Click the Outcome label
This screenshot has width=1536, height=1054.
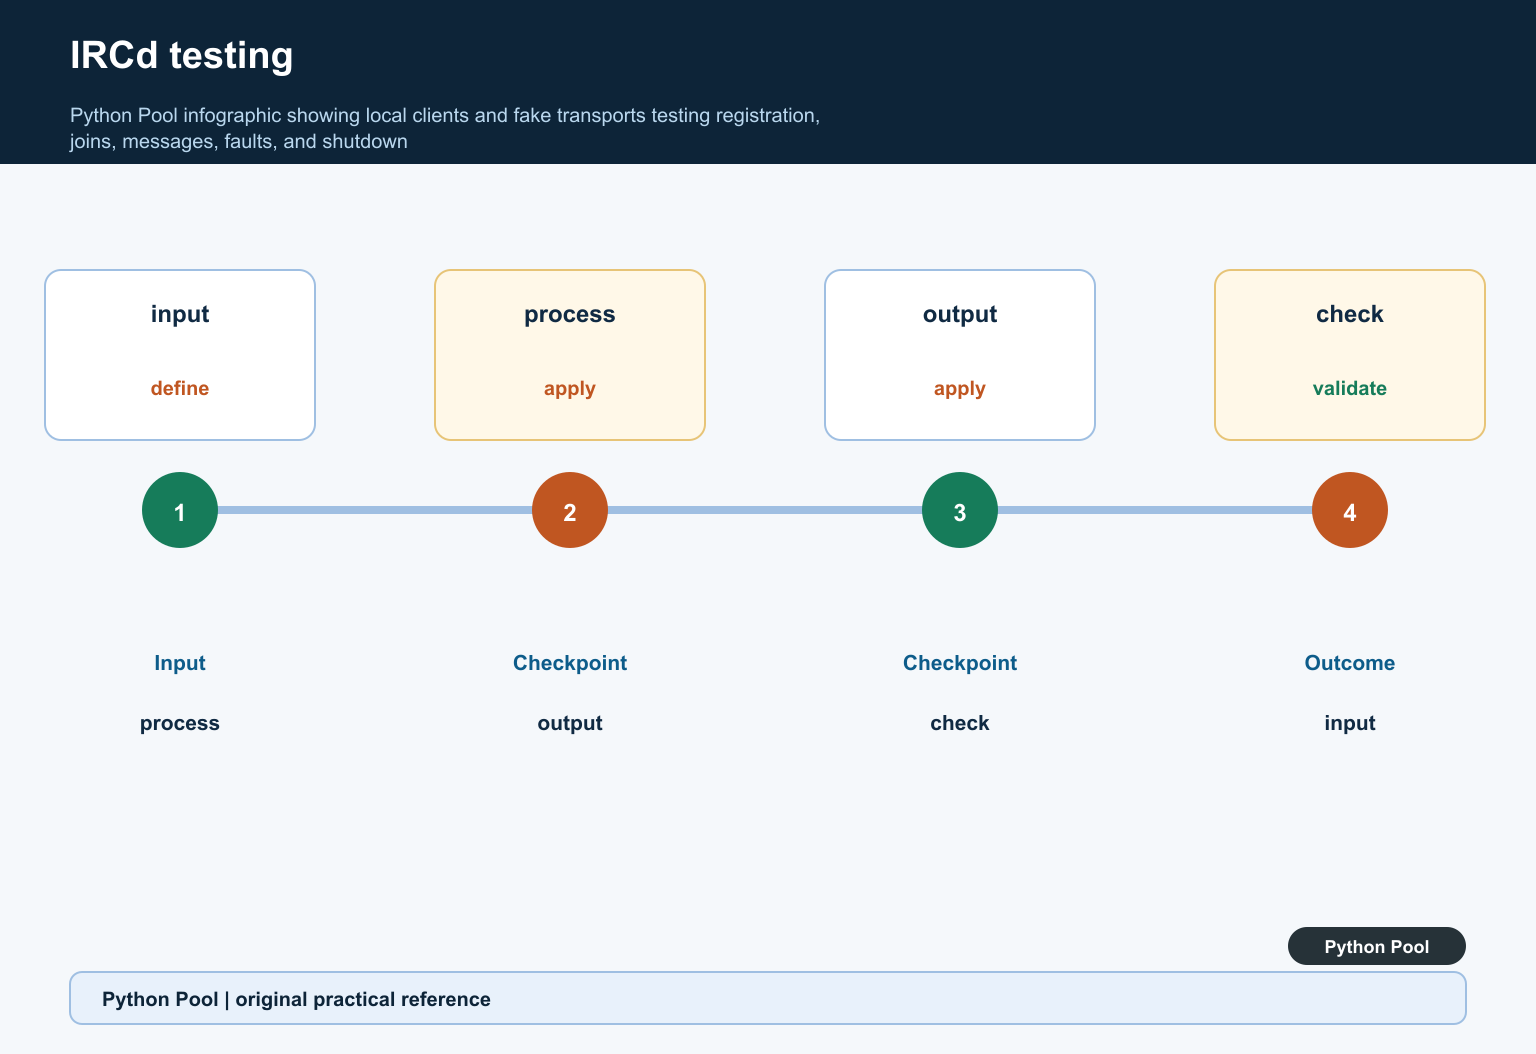pos(1350,663)
